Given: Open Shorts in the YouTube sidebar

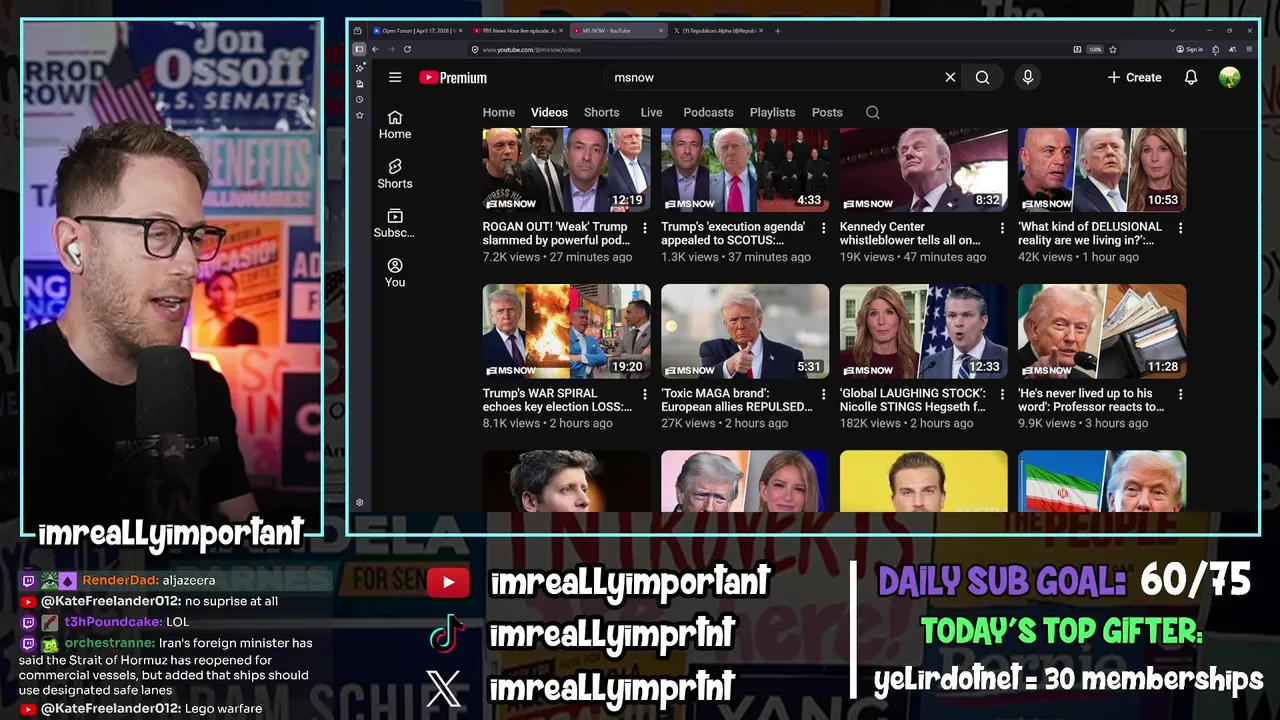Looking at the screenshot, I should (x=395, y=174).
